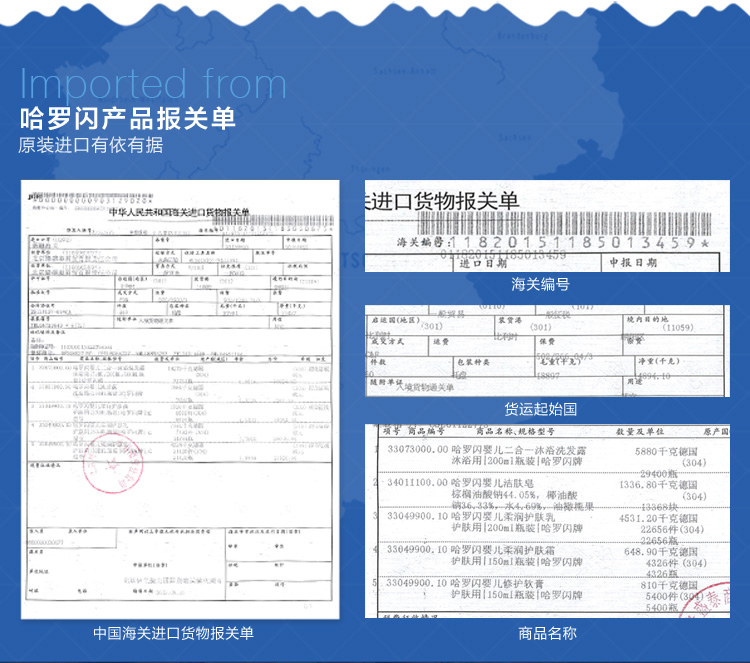The image size is (750, 663).
Task: Click the column header '商品名称、规格型号'
Action: point(515,431)
